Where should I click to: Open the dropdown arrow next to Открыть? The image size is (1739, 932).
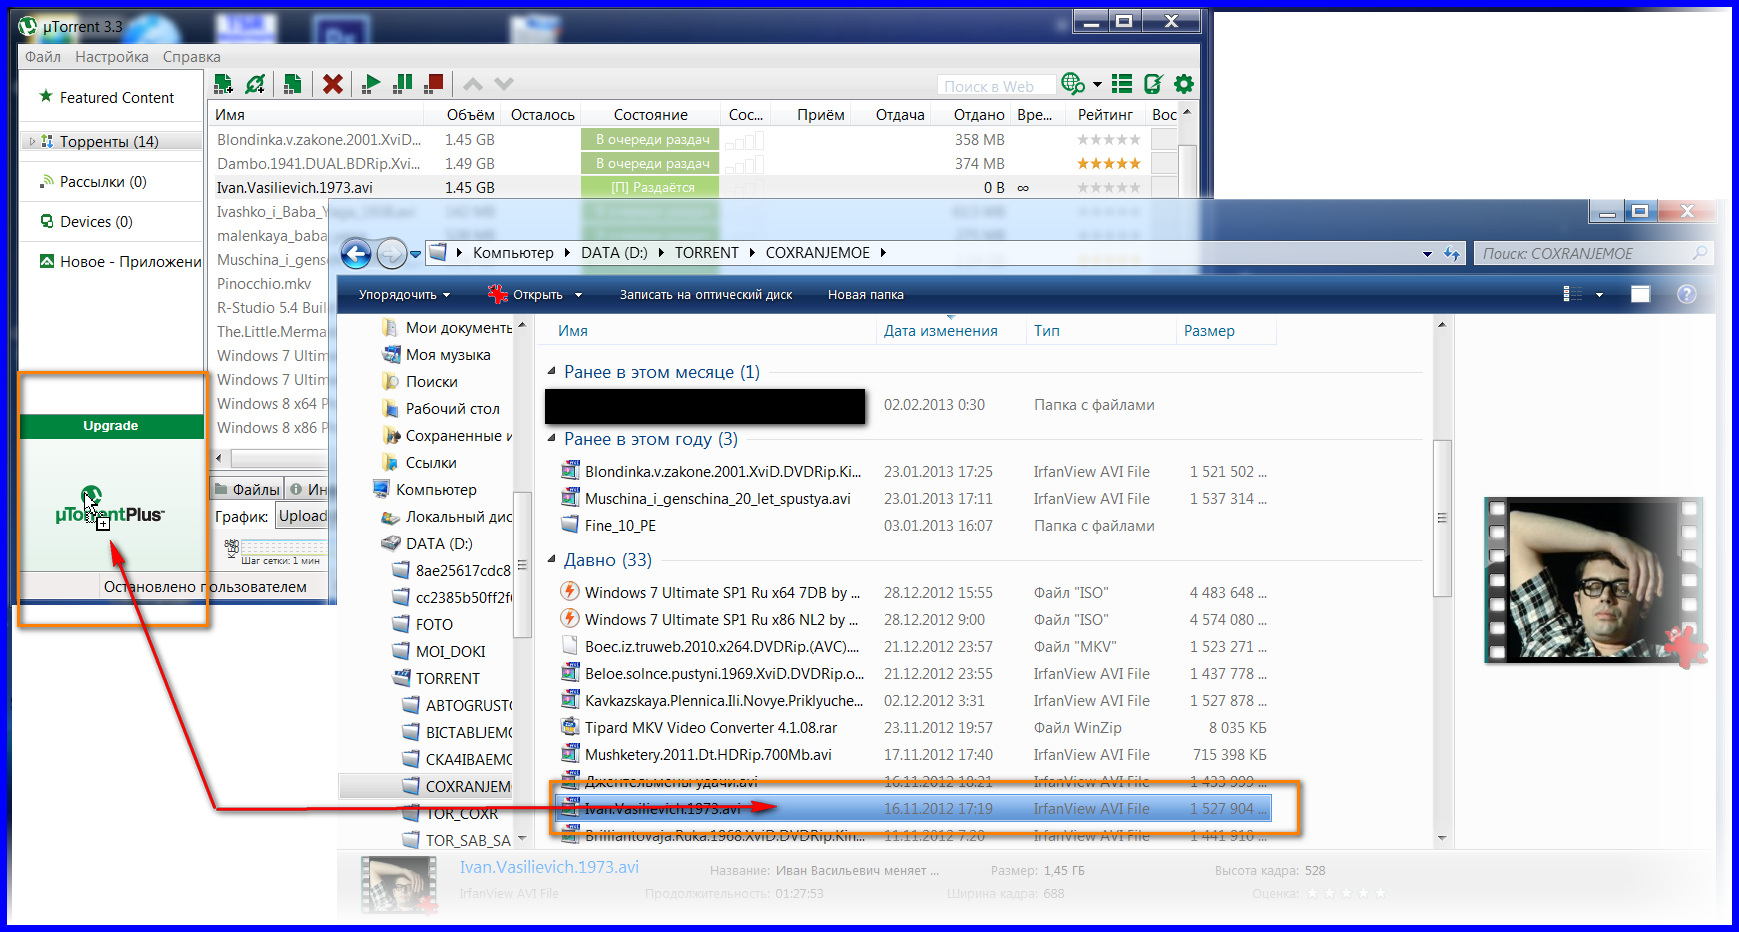click(578, 295)
